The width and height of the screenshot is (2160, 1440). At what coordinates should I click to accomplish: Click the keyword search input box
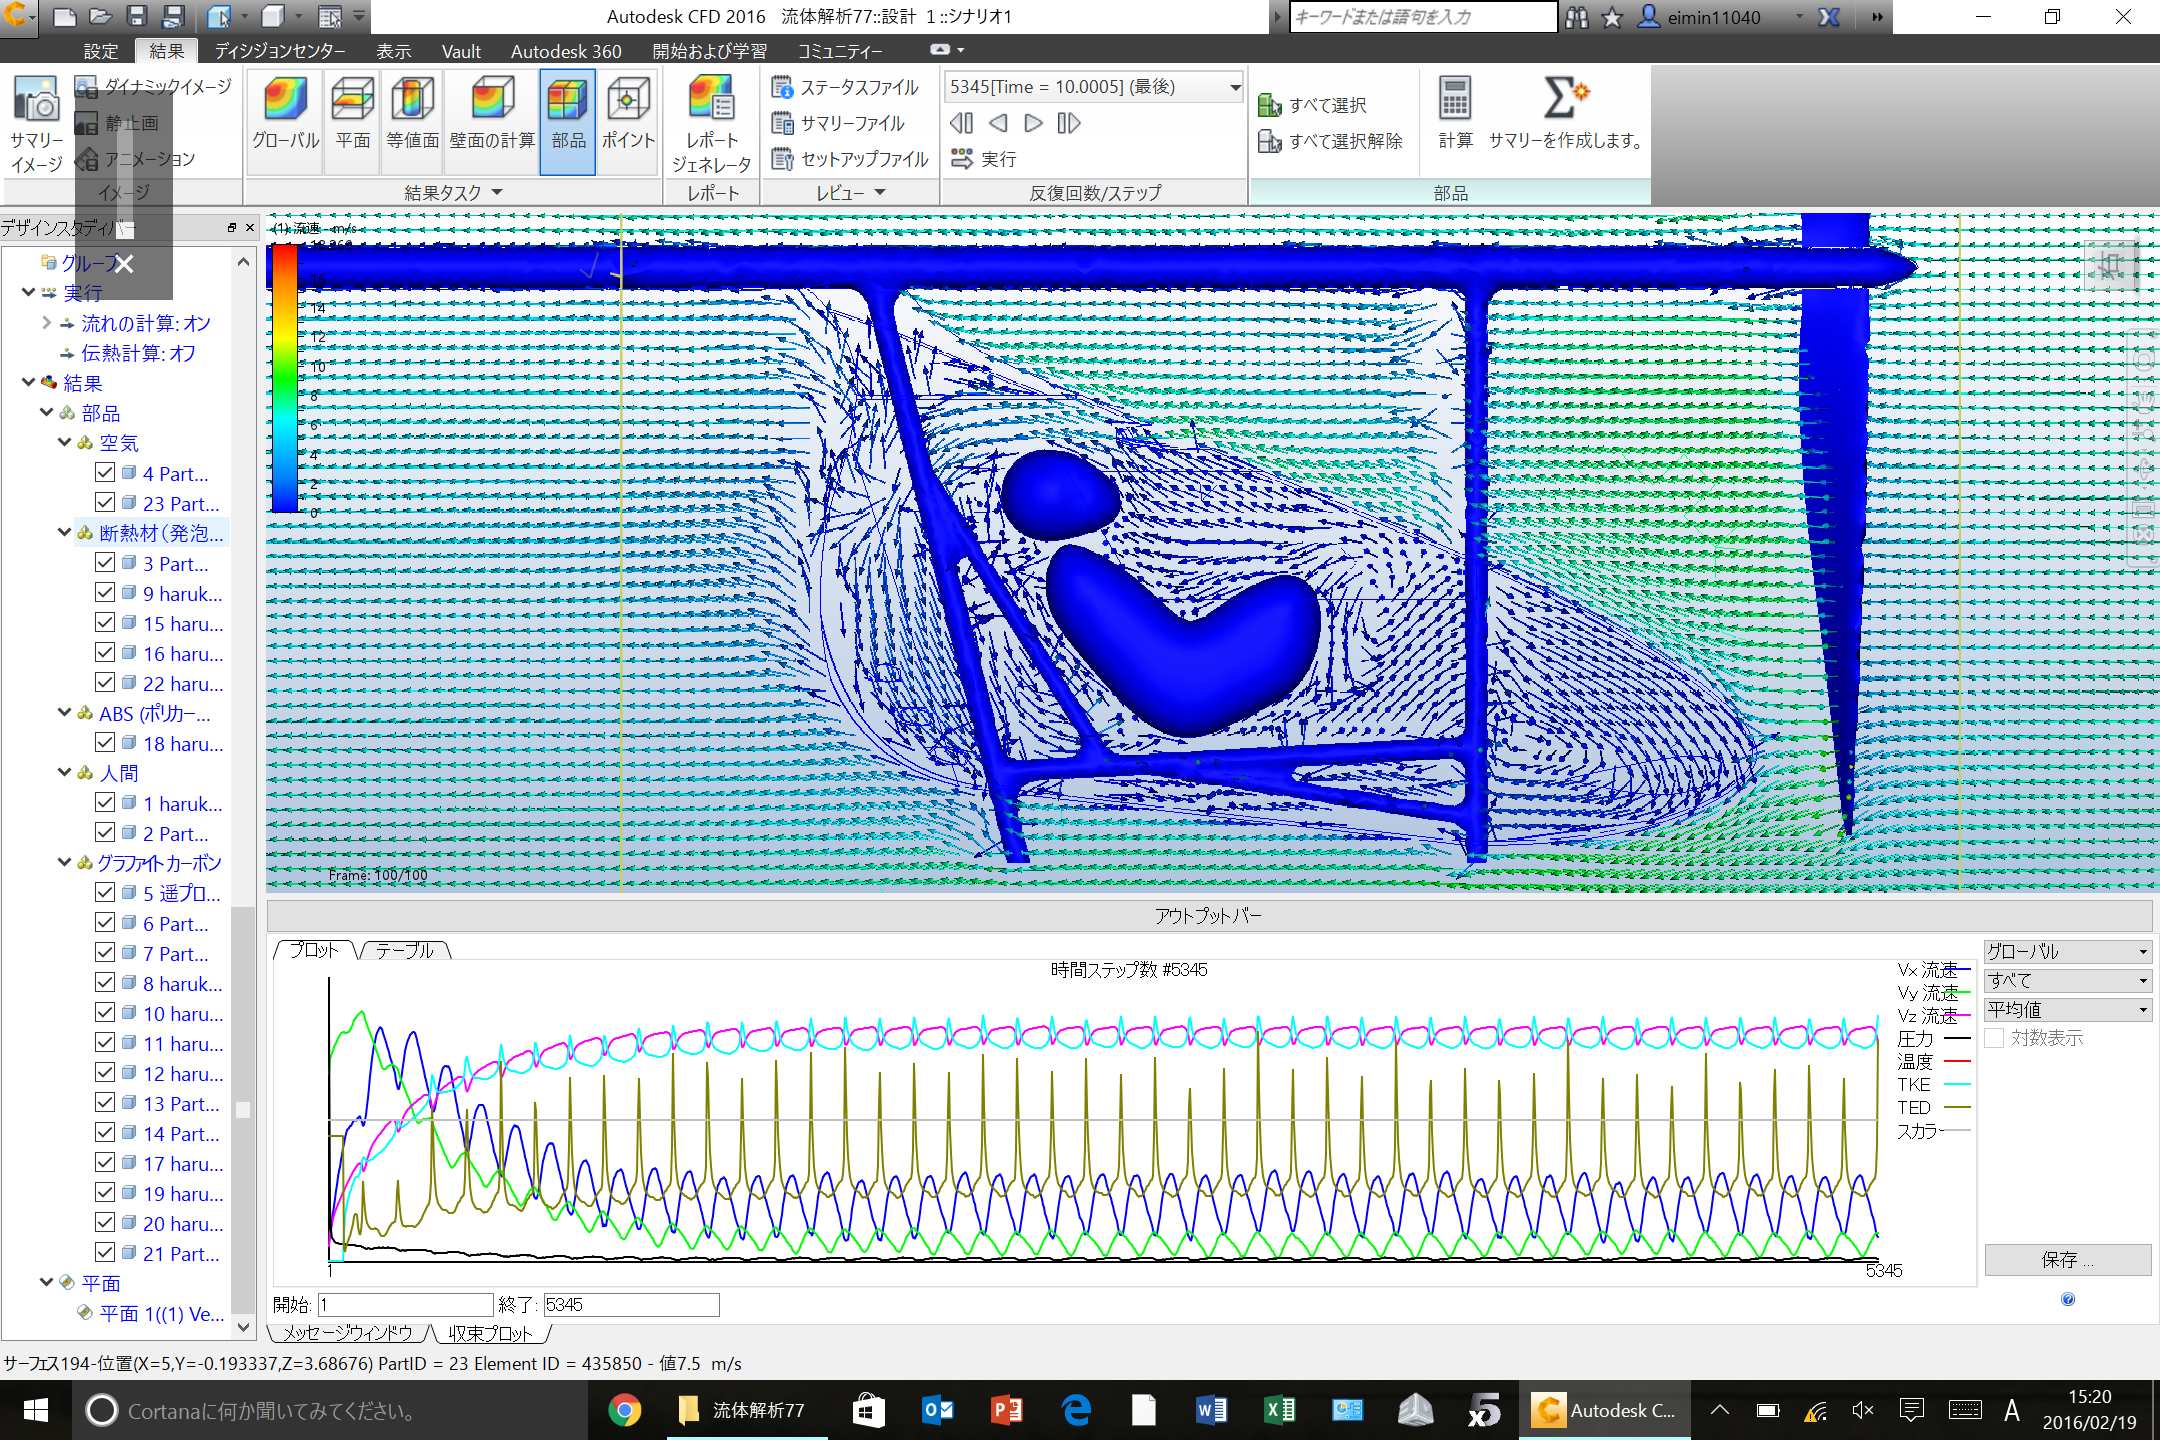[x=1422, y=17]
